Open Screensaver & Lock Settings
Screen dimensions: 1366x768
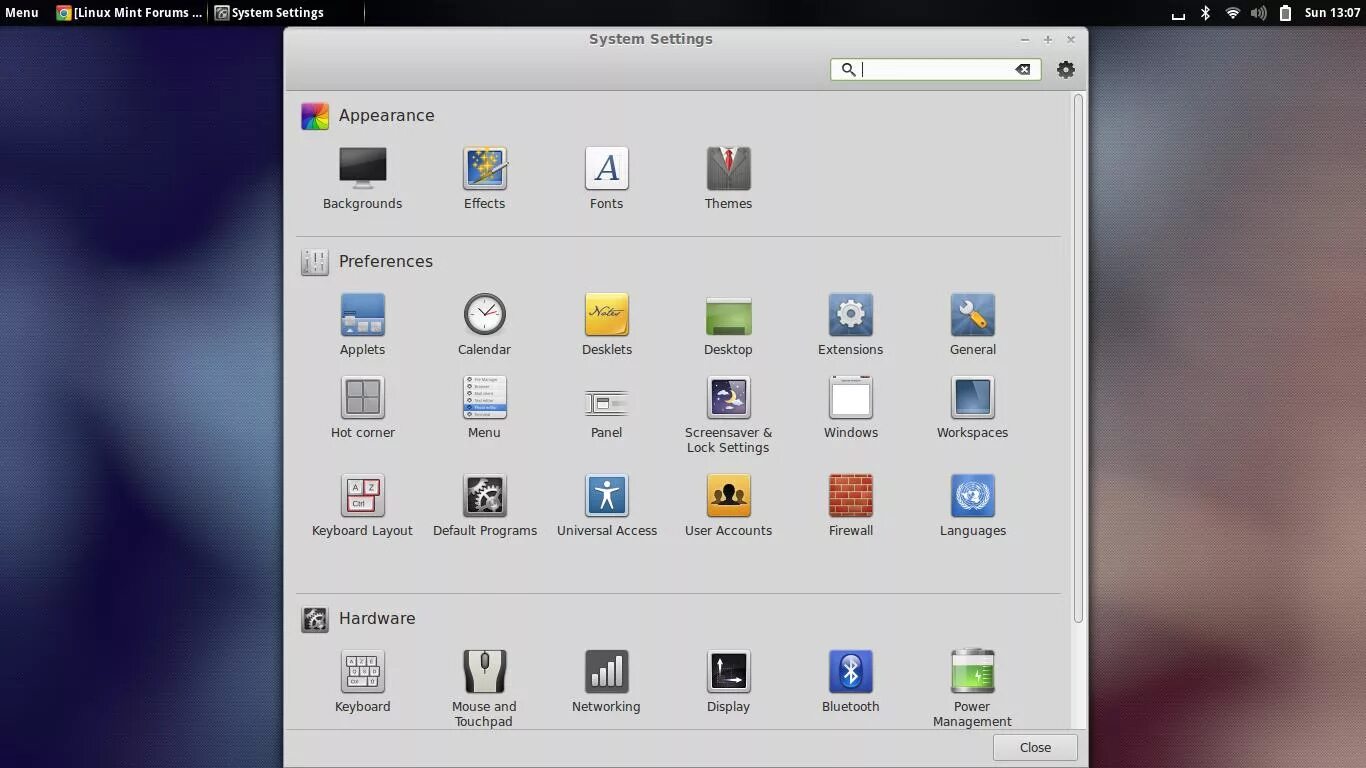[x=728, y=414]
